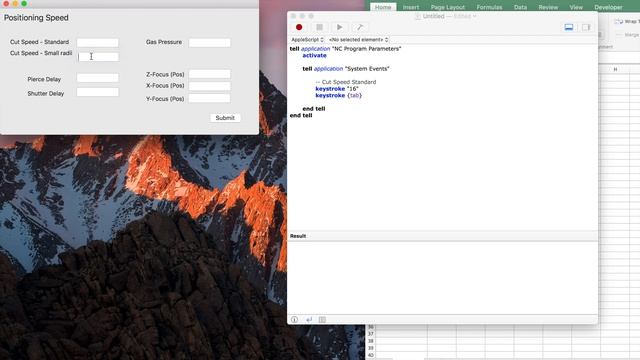Select Excel row 39 header

(371, 348)
